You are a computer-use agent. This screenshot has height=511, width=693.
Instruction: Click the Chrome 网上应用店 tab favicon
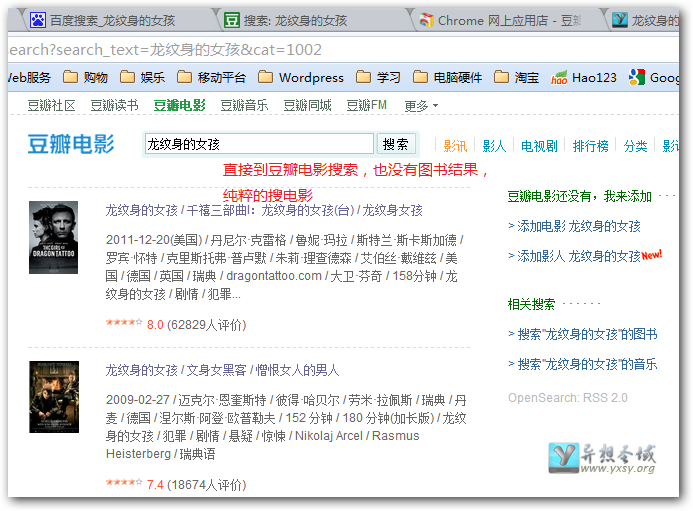click(426, 20)
